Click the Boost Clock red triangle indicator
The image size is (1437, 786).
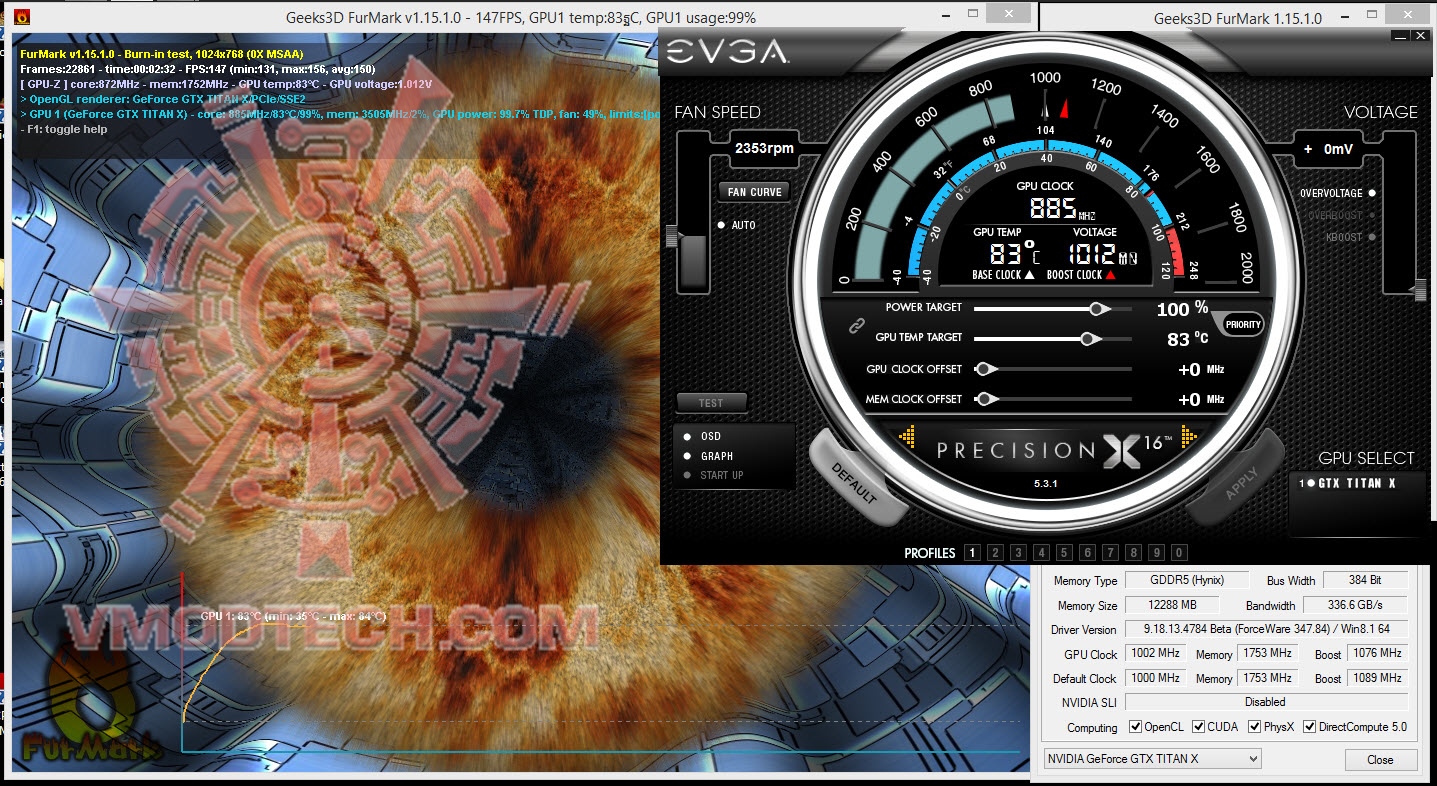click(1110, 275)
